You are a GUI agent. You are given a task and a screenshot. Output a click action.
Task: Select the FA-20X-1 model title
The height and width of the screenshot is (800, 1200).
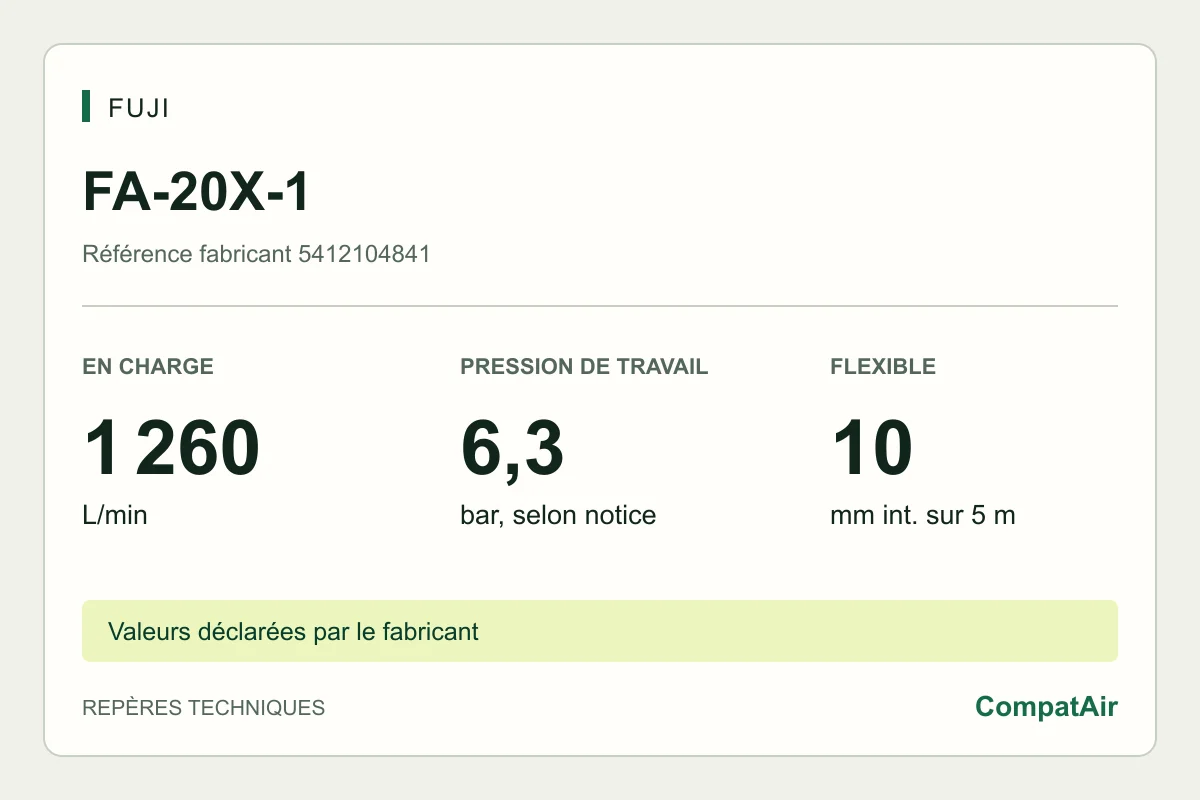(196, 192)
